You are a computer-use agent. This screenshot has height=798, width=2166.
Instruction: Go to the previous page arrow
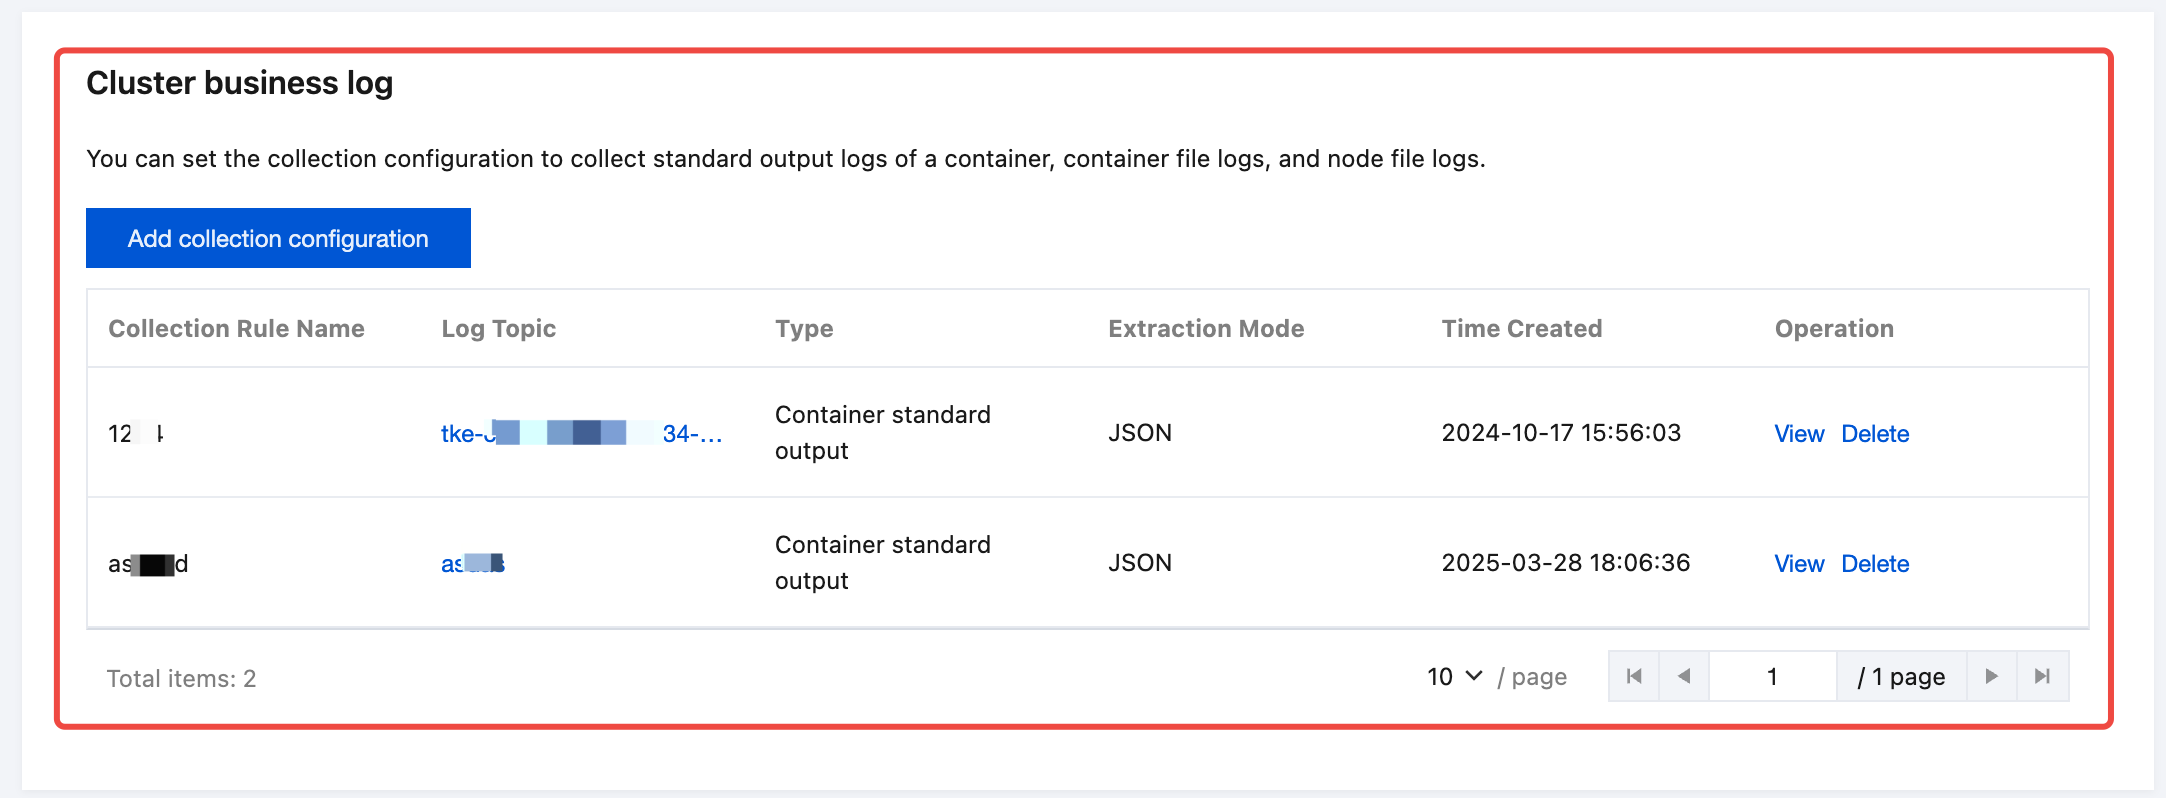tap(1684, 677)
